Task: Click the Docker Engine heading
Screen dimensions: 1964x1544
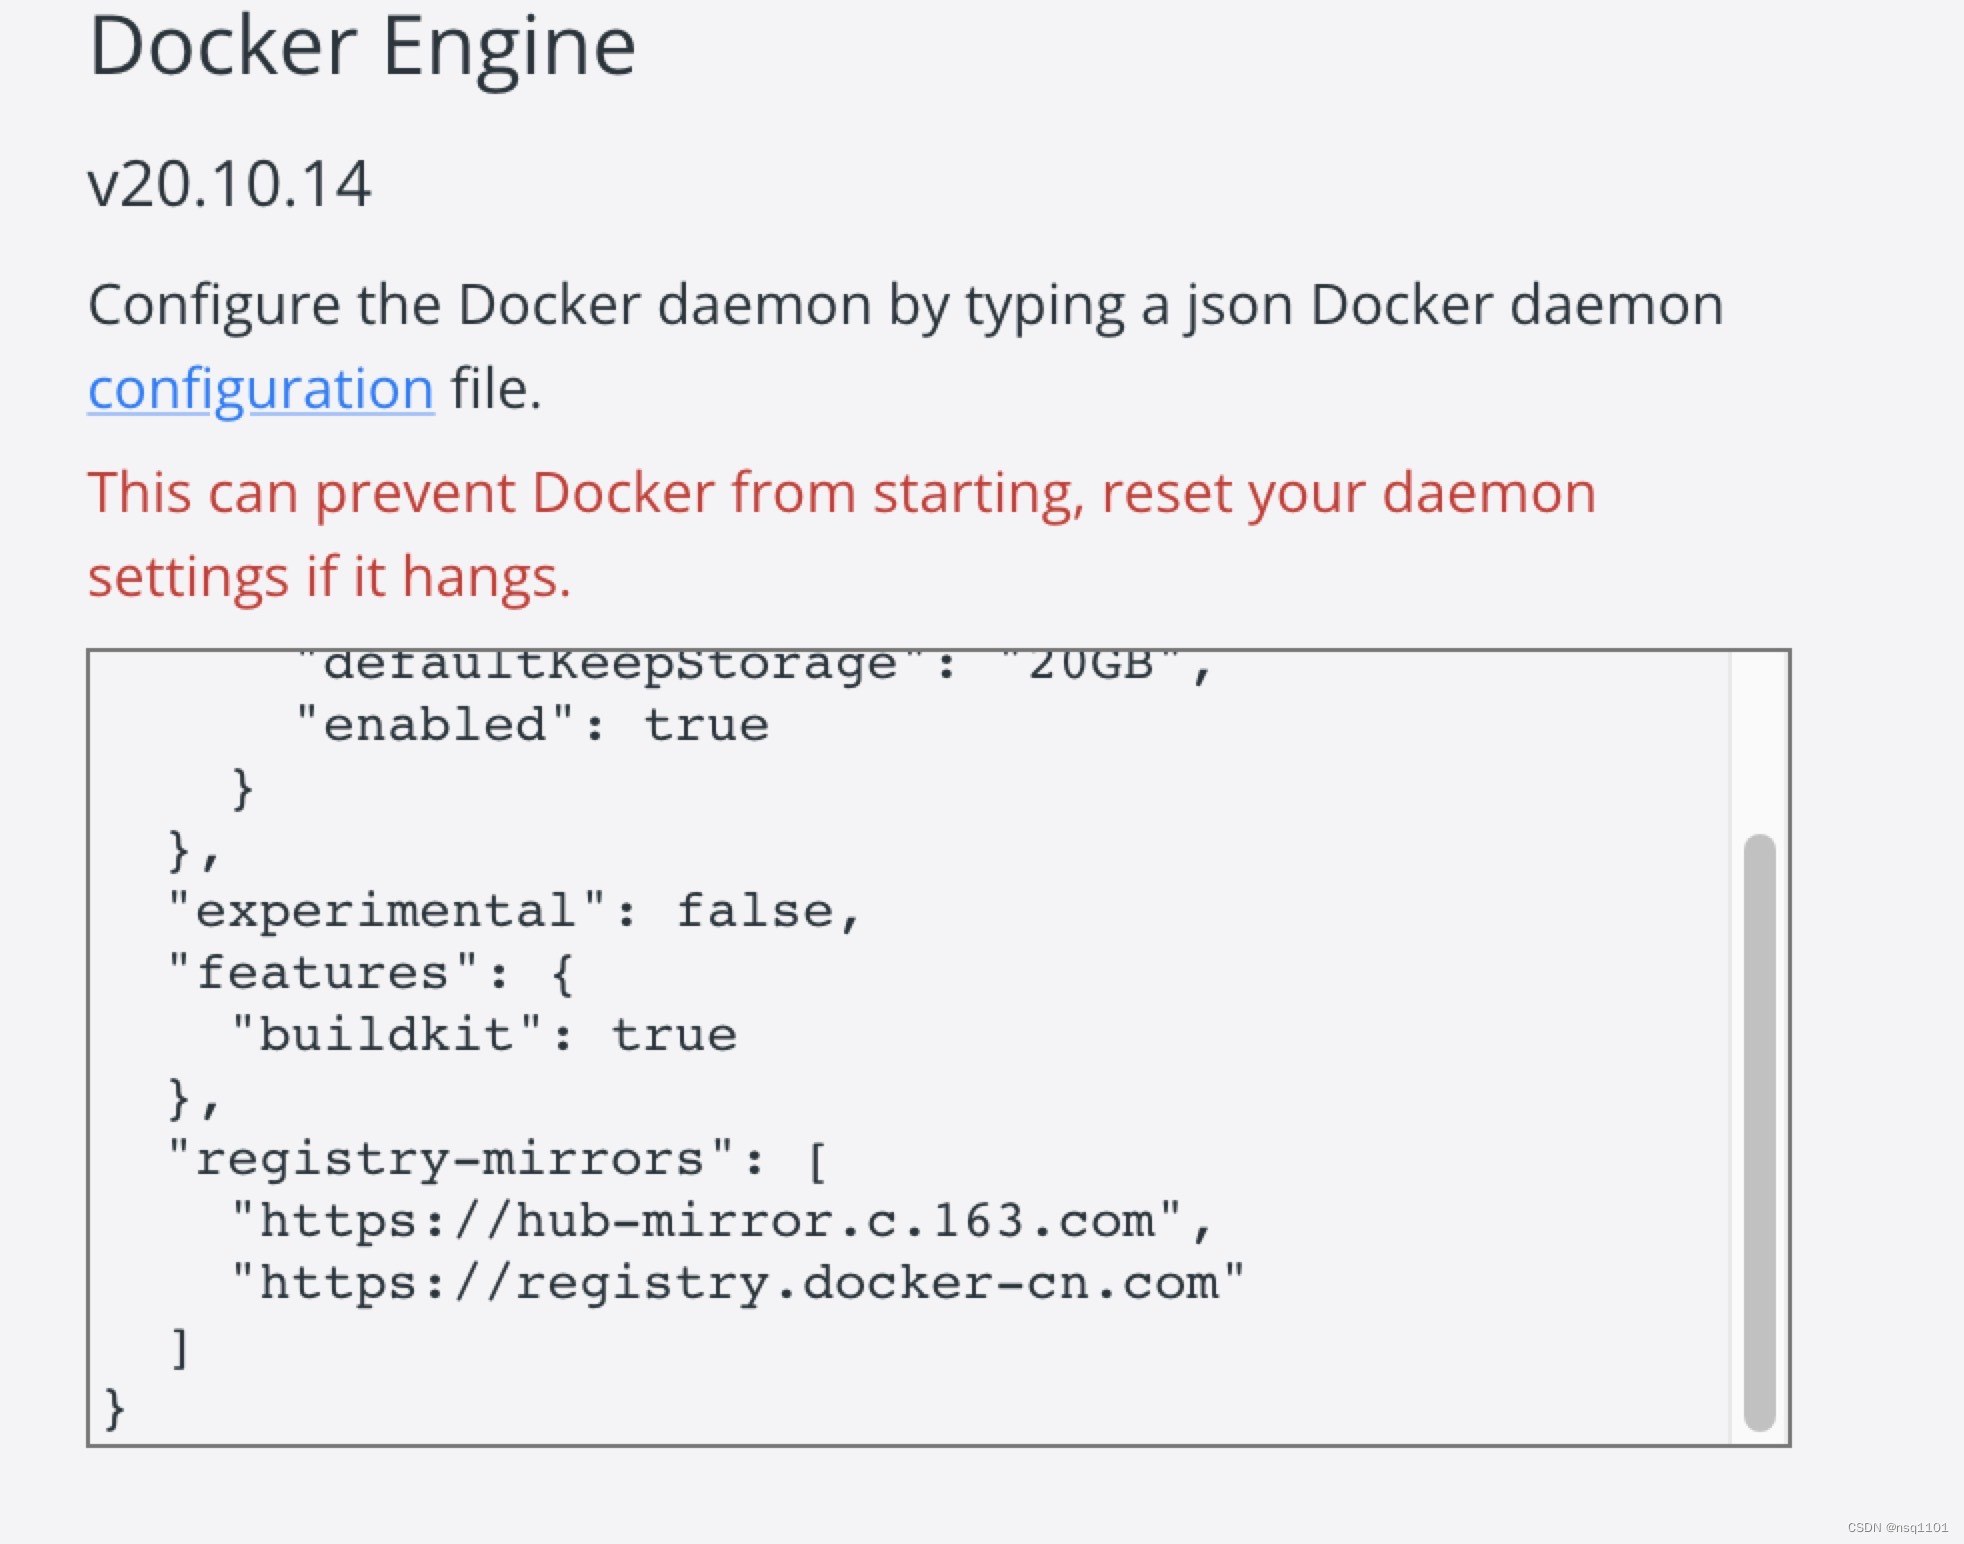Action: [362, 46]
